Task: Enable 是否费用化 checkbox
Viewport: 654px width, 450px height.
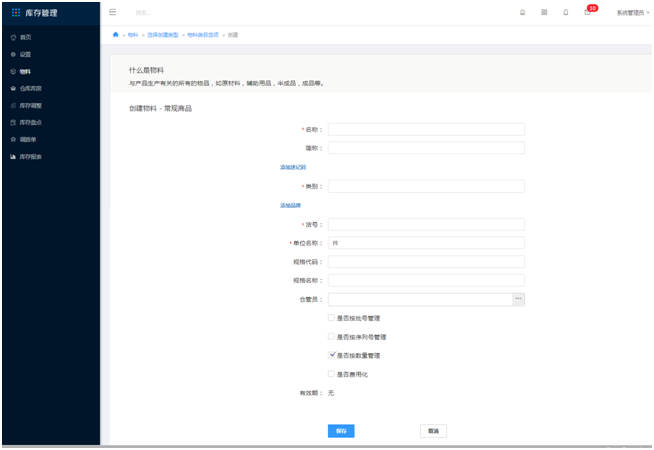Action: [x=331, y=374]
